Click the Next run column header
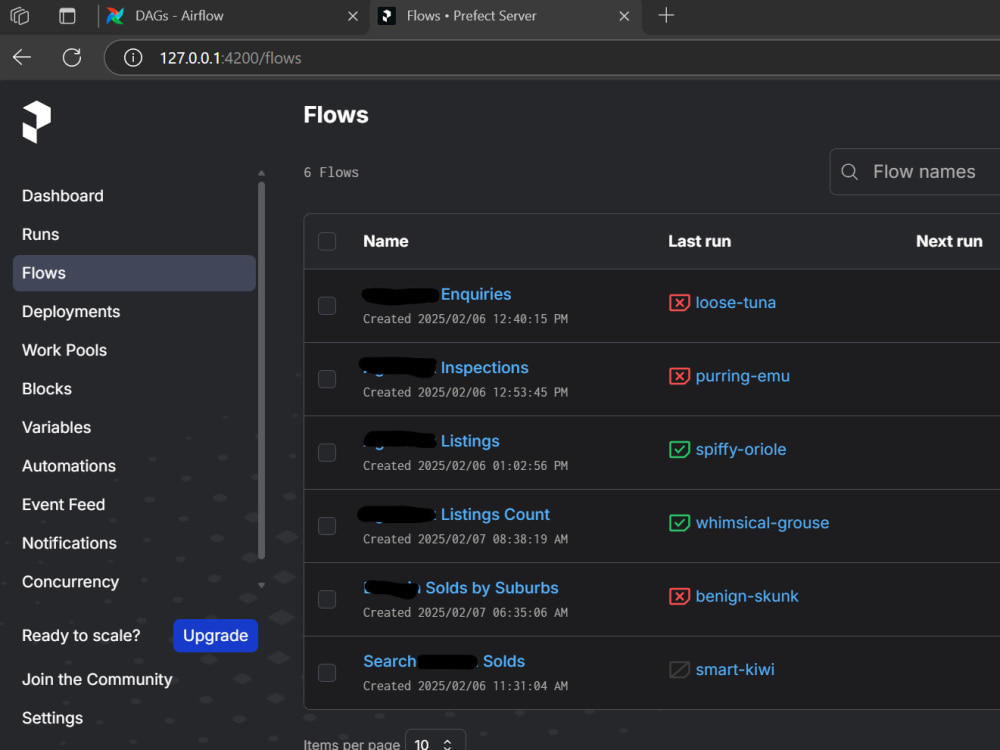This screenshot has height=750, width=1000. click(x=949, y=241)
